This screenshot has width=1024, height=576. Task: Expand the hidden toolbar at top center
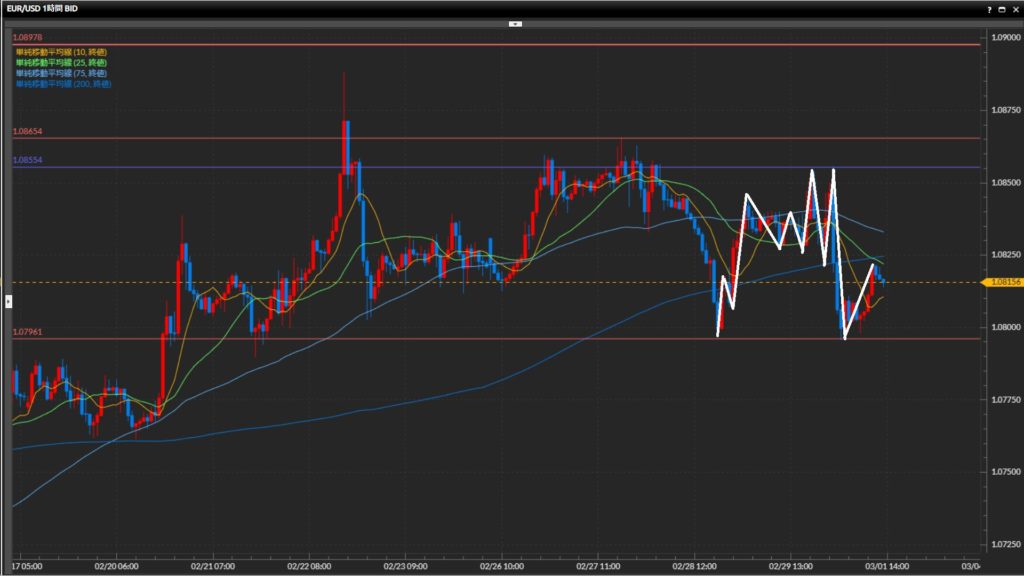coord(515,22)
